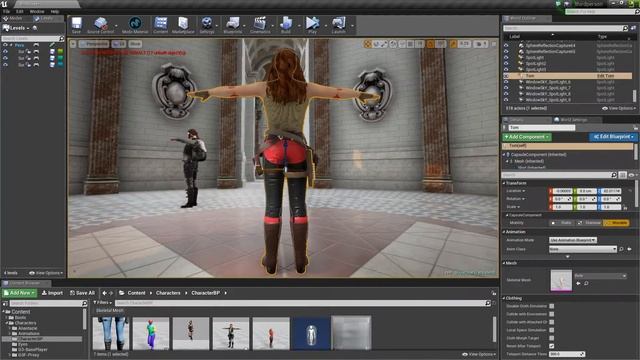Click the Save All button
Viewport: 640px width, 360px height.
82,293
